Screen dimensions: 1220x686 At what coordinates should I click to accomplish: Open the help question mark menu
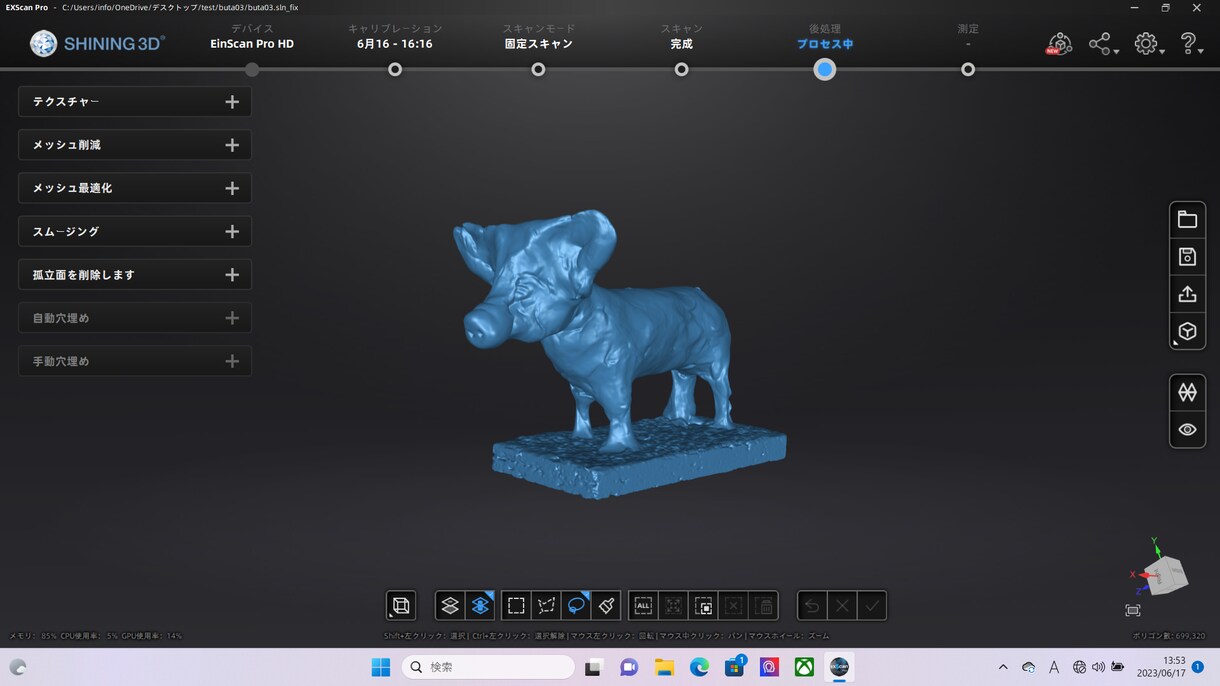click(x=1189, y=44)
